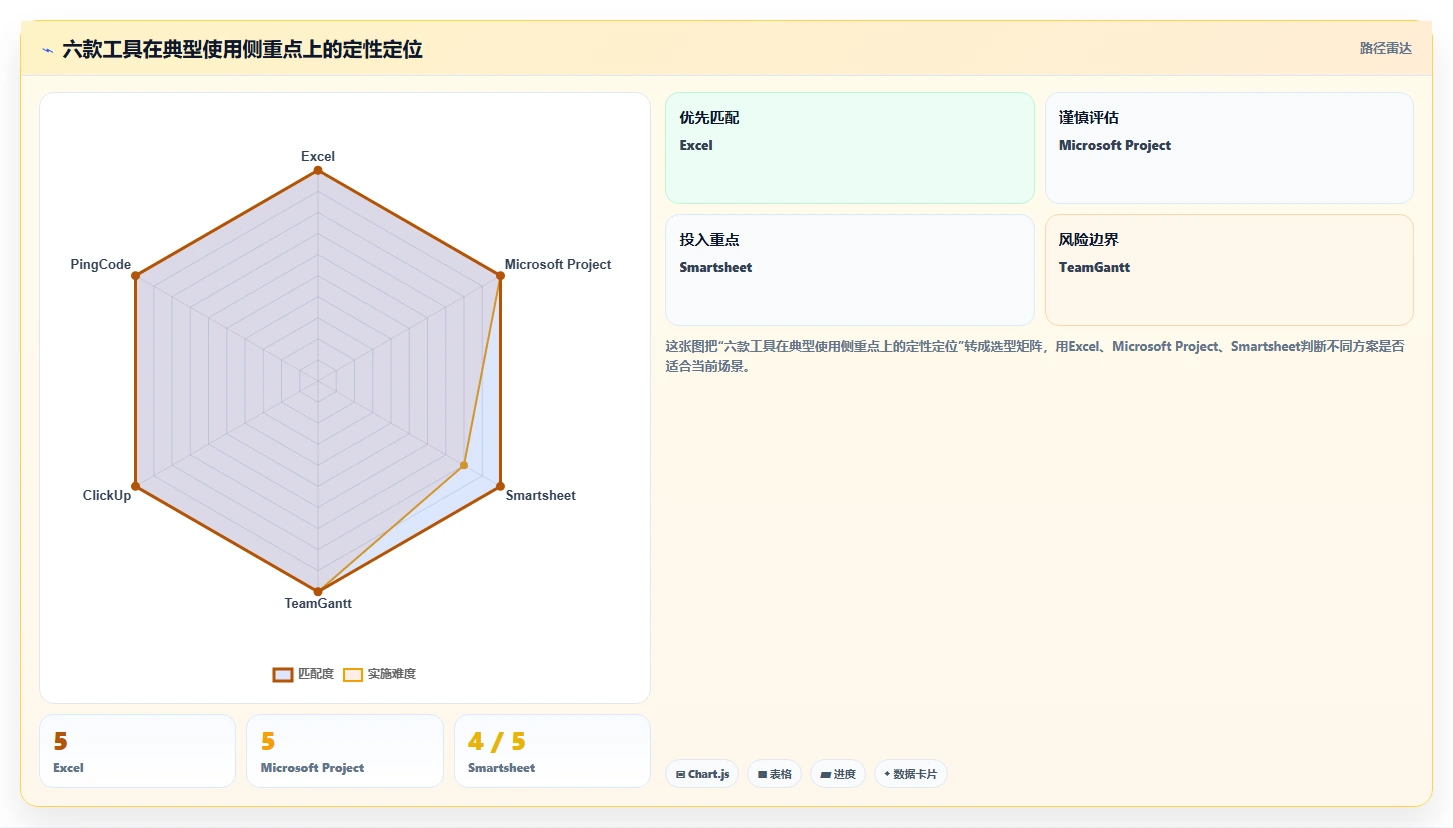Click the Excel axis label on radar
The height and width of the screenshot is (828, 1453).
(x=318, y=156)
